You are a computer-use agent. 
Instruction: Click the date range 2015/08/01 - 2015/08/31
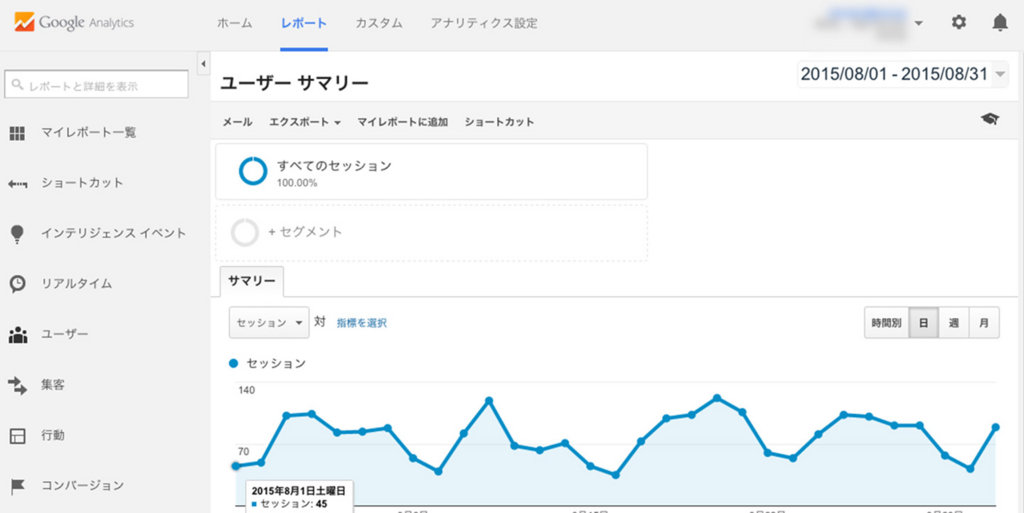point(894,74)
